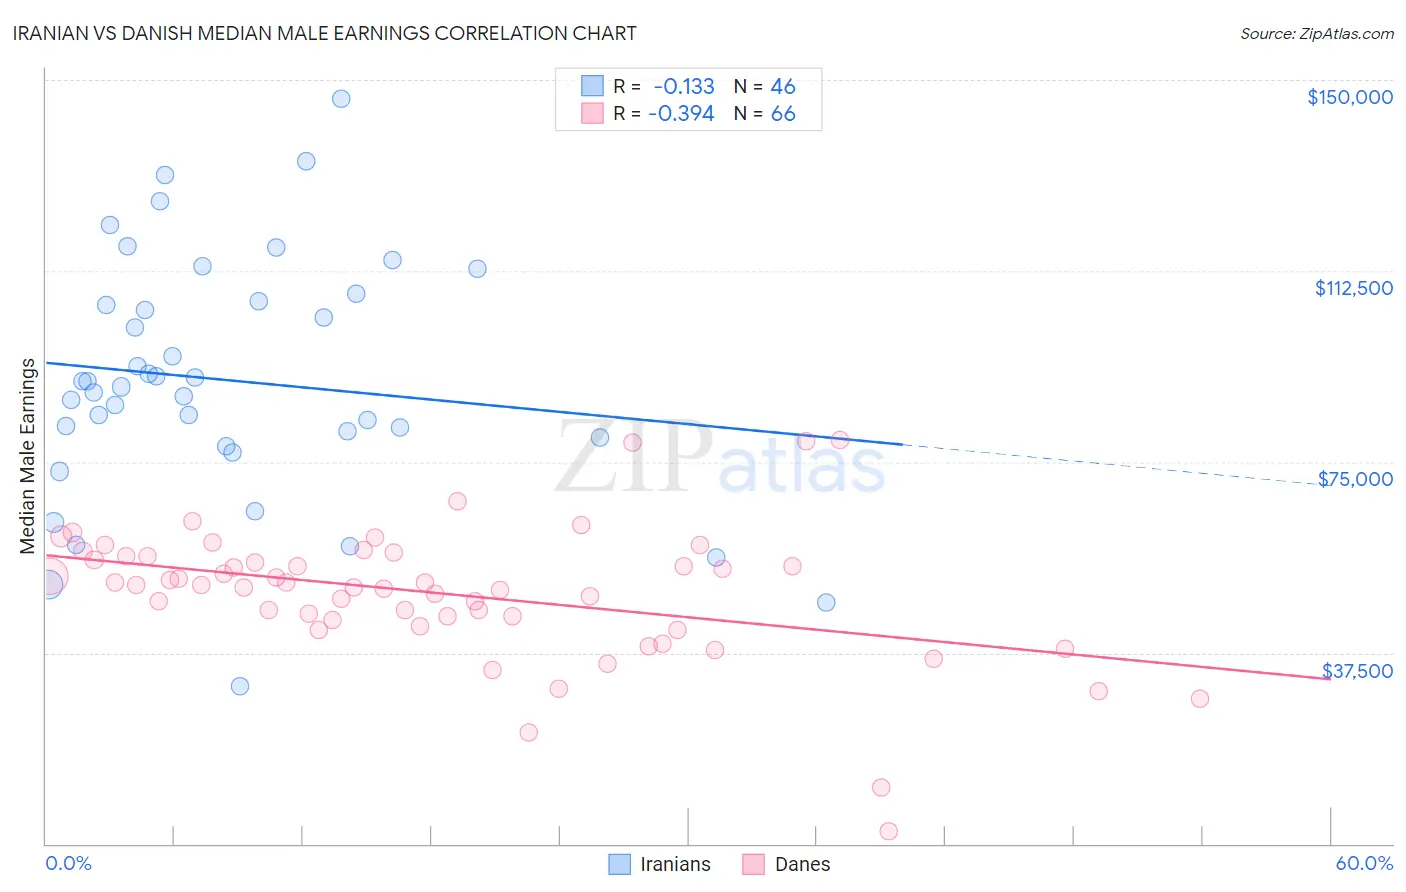Click the $37,500 y-axis label
1406x892 pixels.
1357,671
